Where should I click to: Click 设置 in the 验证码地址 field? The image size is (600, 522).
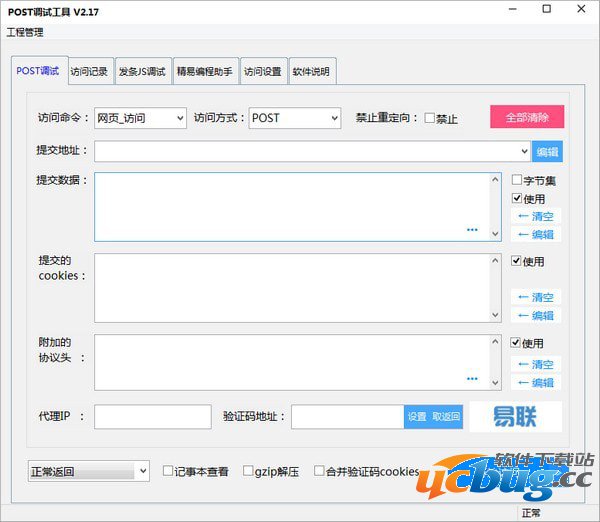pos(417,417)
